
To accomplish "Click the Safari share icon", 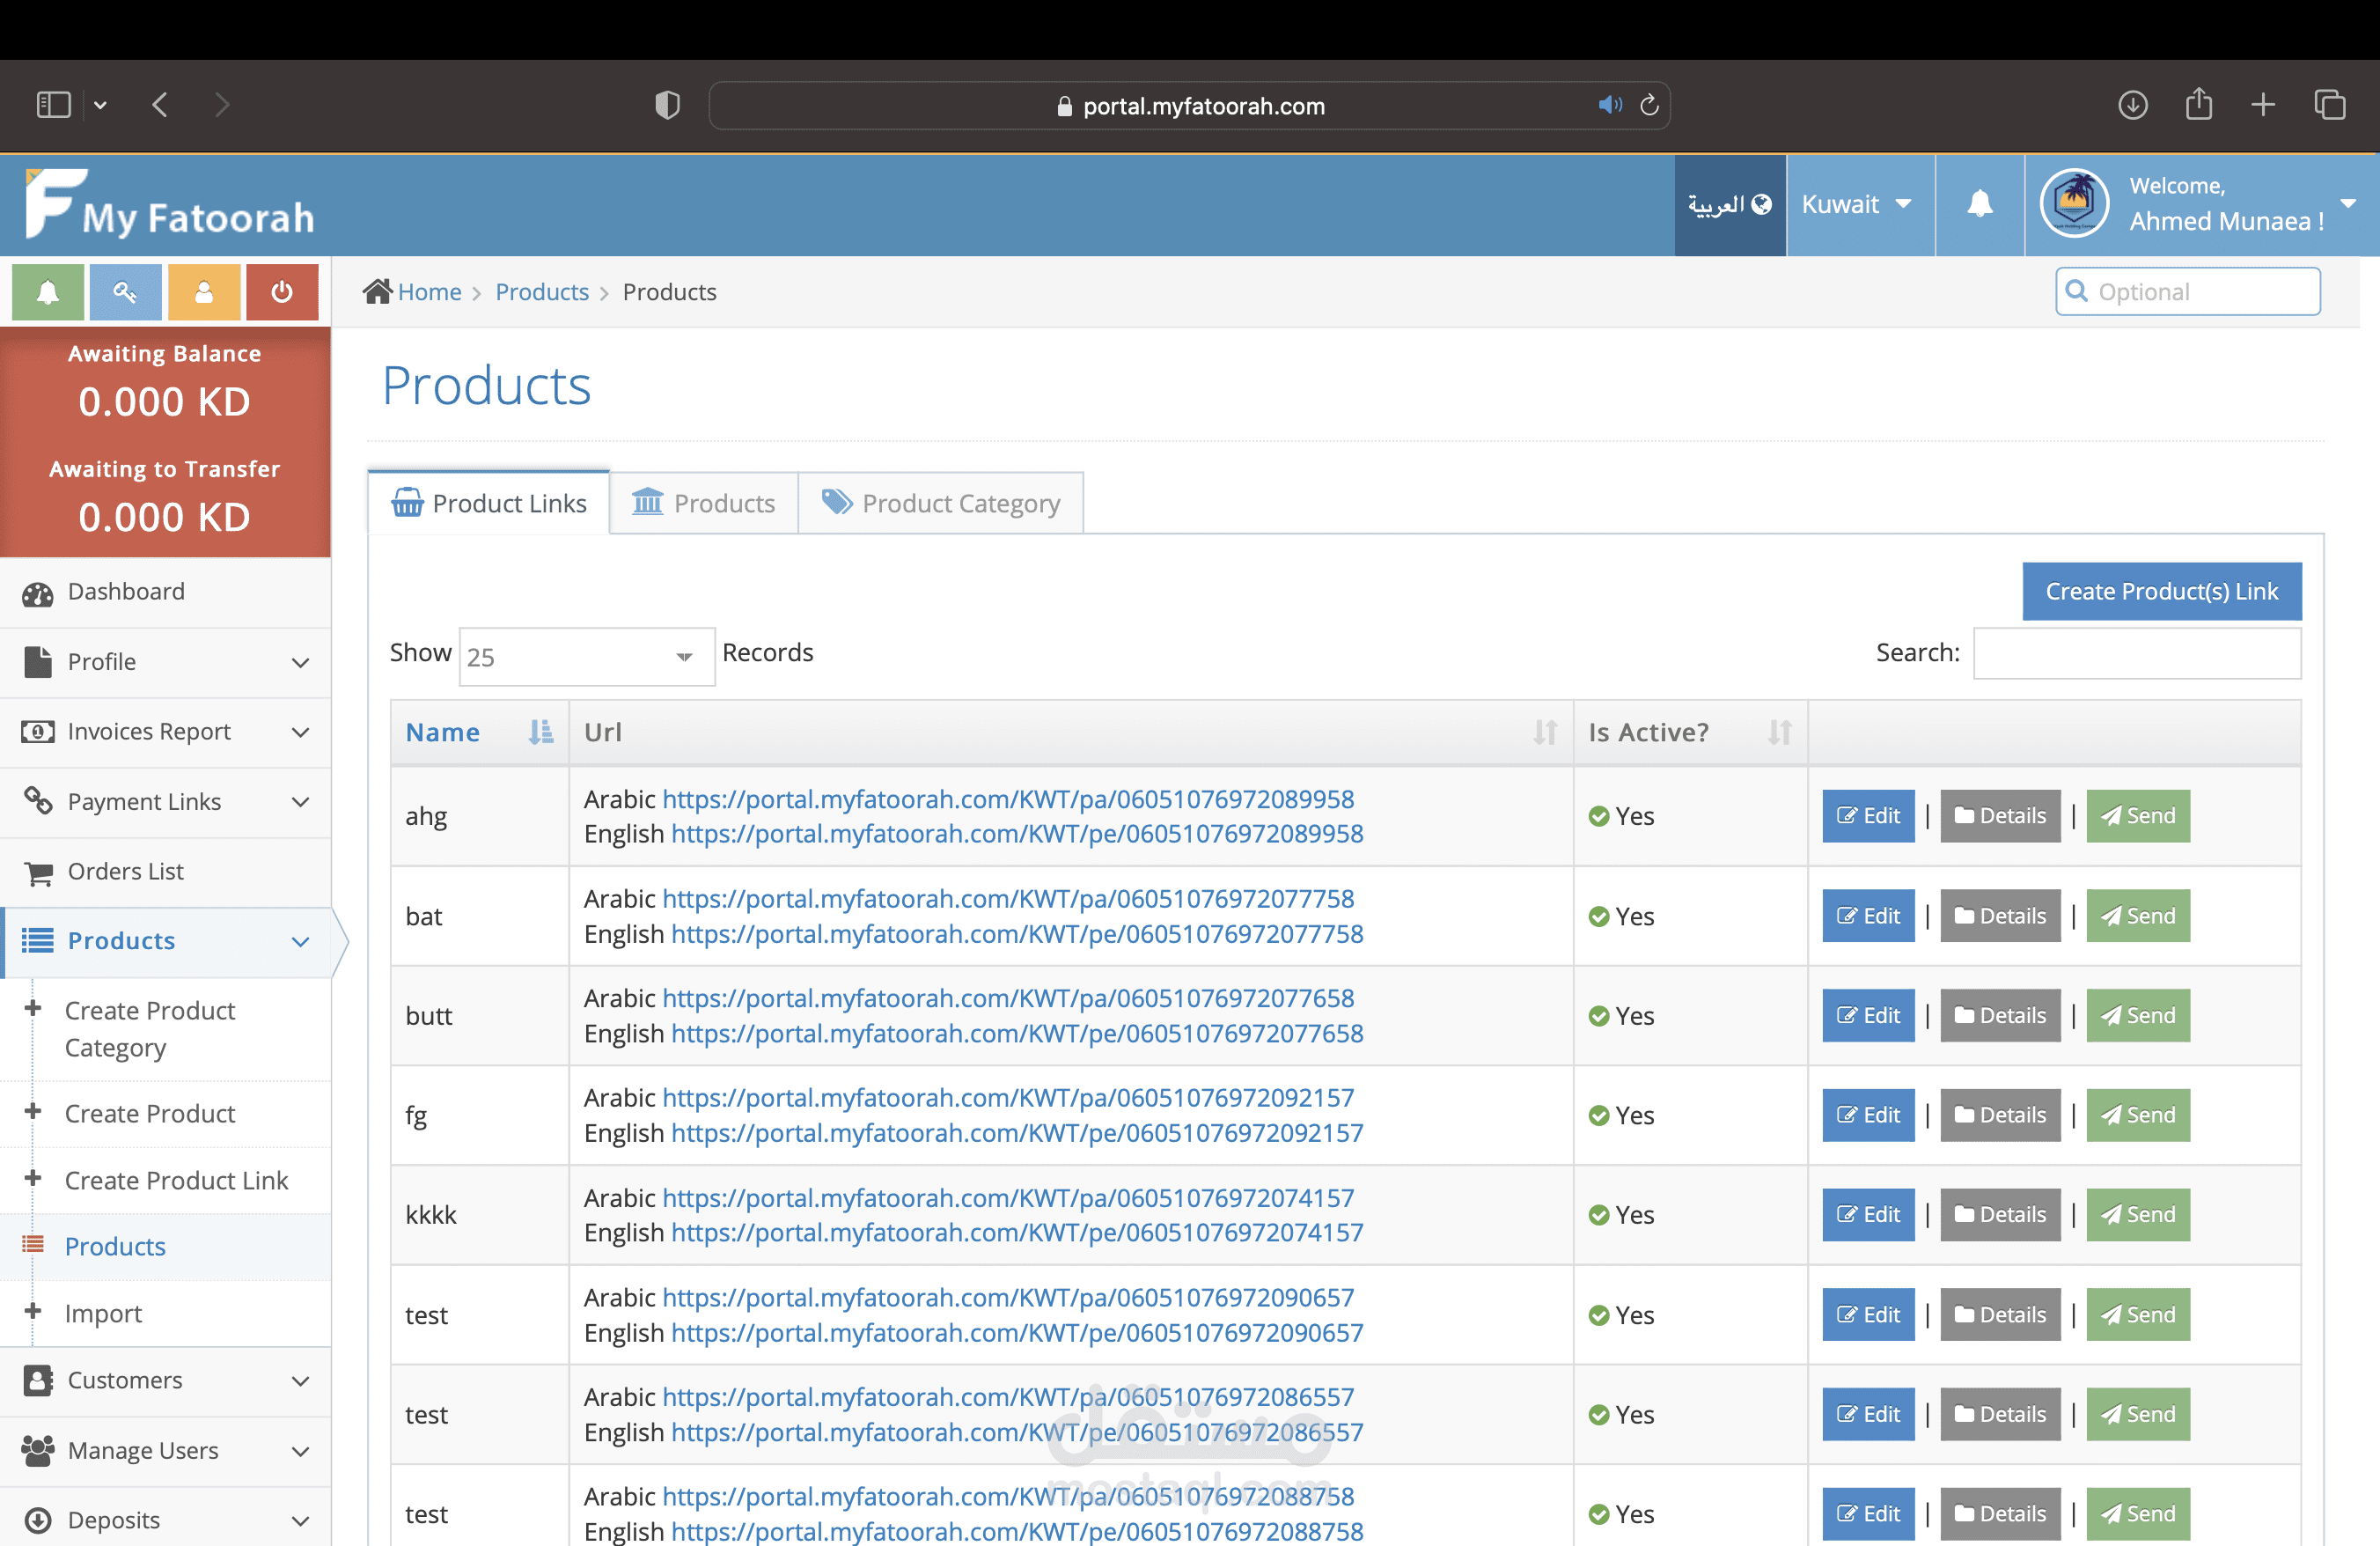I will point(2199,103).
